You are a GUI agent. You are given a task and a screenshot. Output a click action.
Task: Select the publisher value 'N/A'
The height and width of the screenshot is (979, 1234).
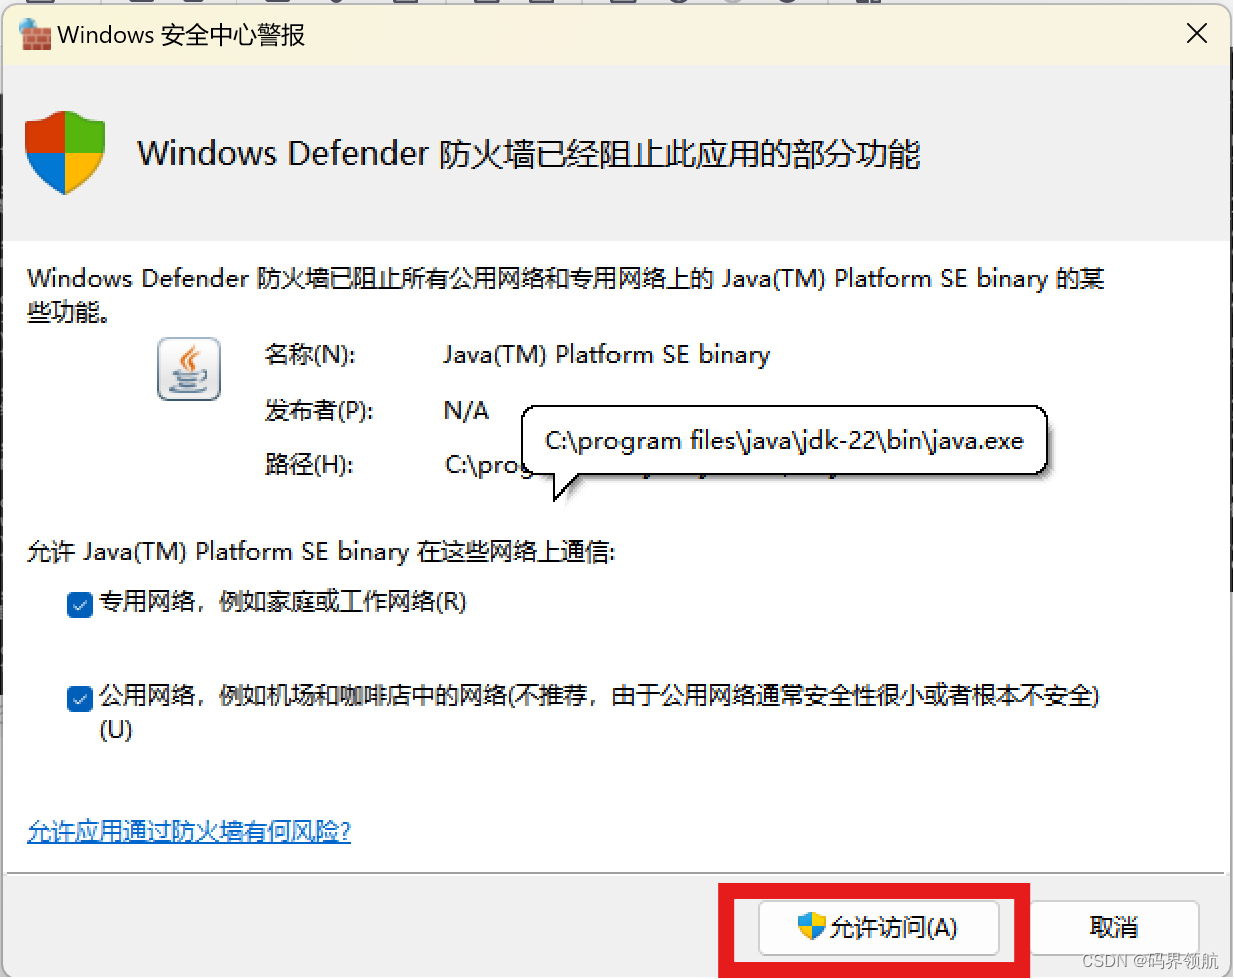467,410
